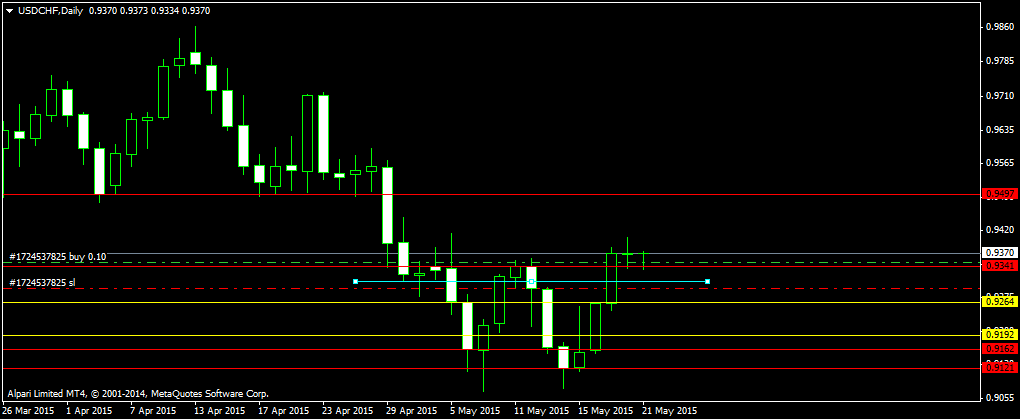Screen dimensions: 1020x419
Task: Select the red horizontal line at 0.9497
Action: point(491,194)
